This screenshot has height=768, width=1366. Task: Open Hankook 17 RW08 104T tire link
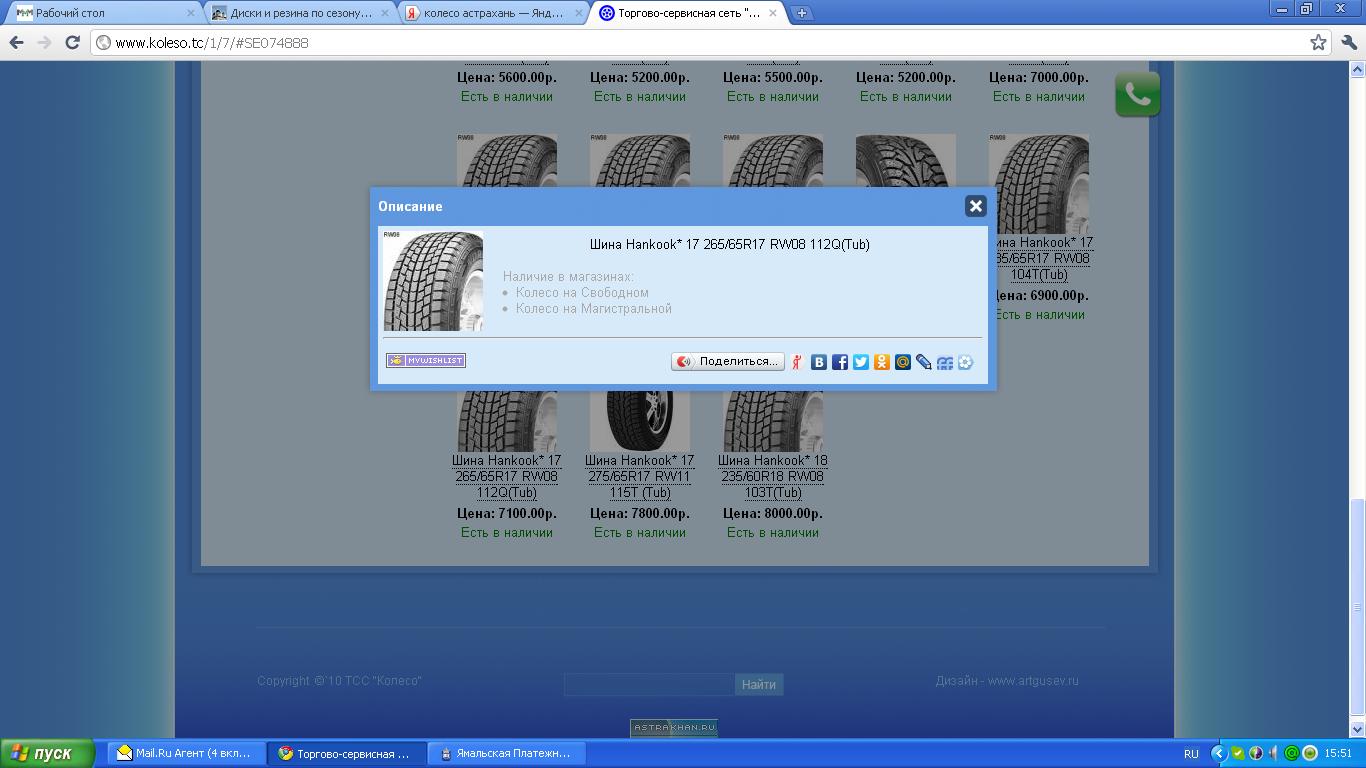[1042, 258]
